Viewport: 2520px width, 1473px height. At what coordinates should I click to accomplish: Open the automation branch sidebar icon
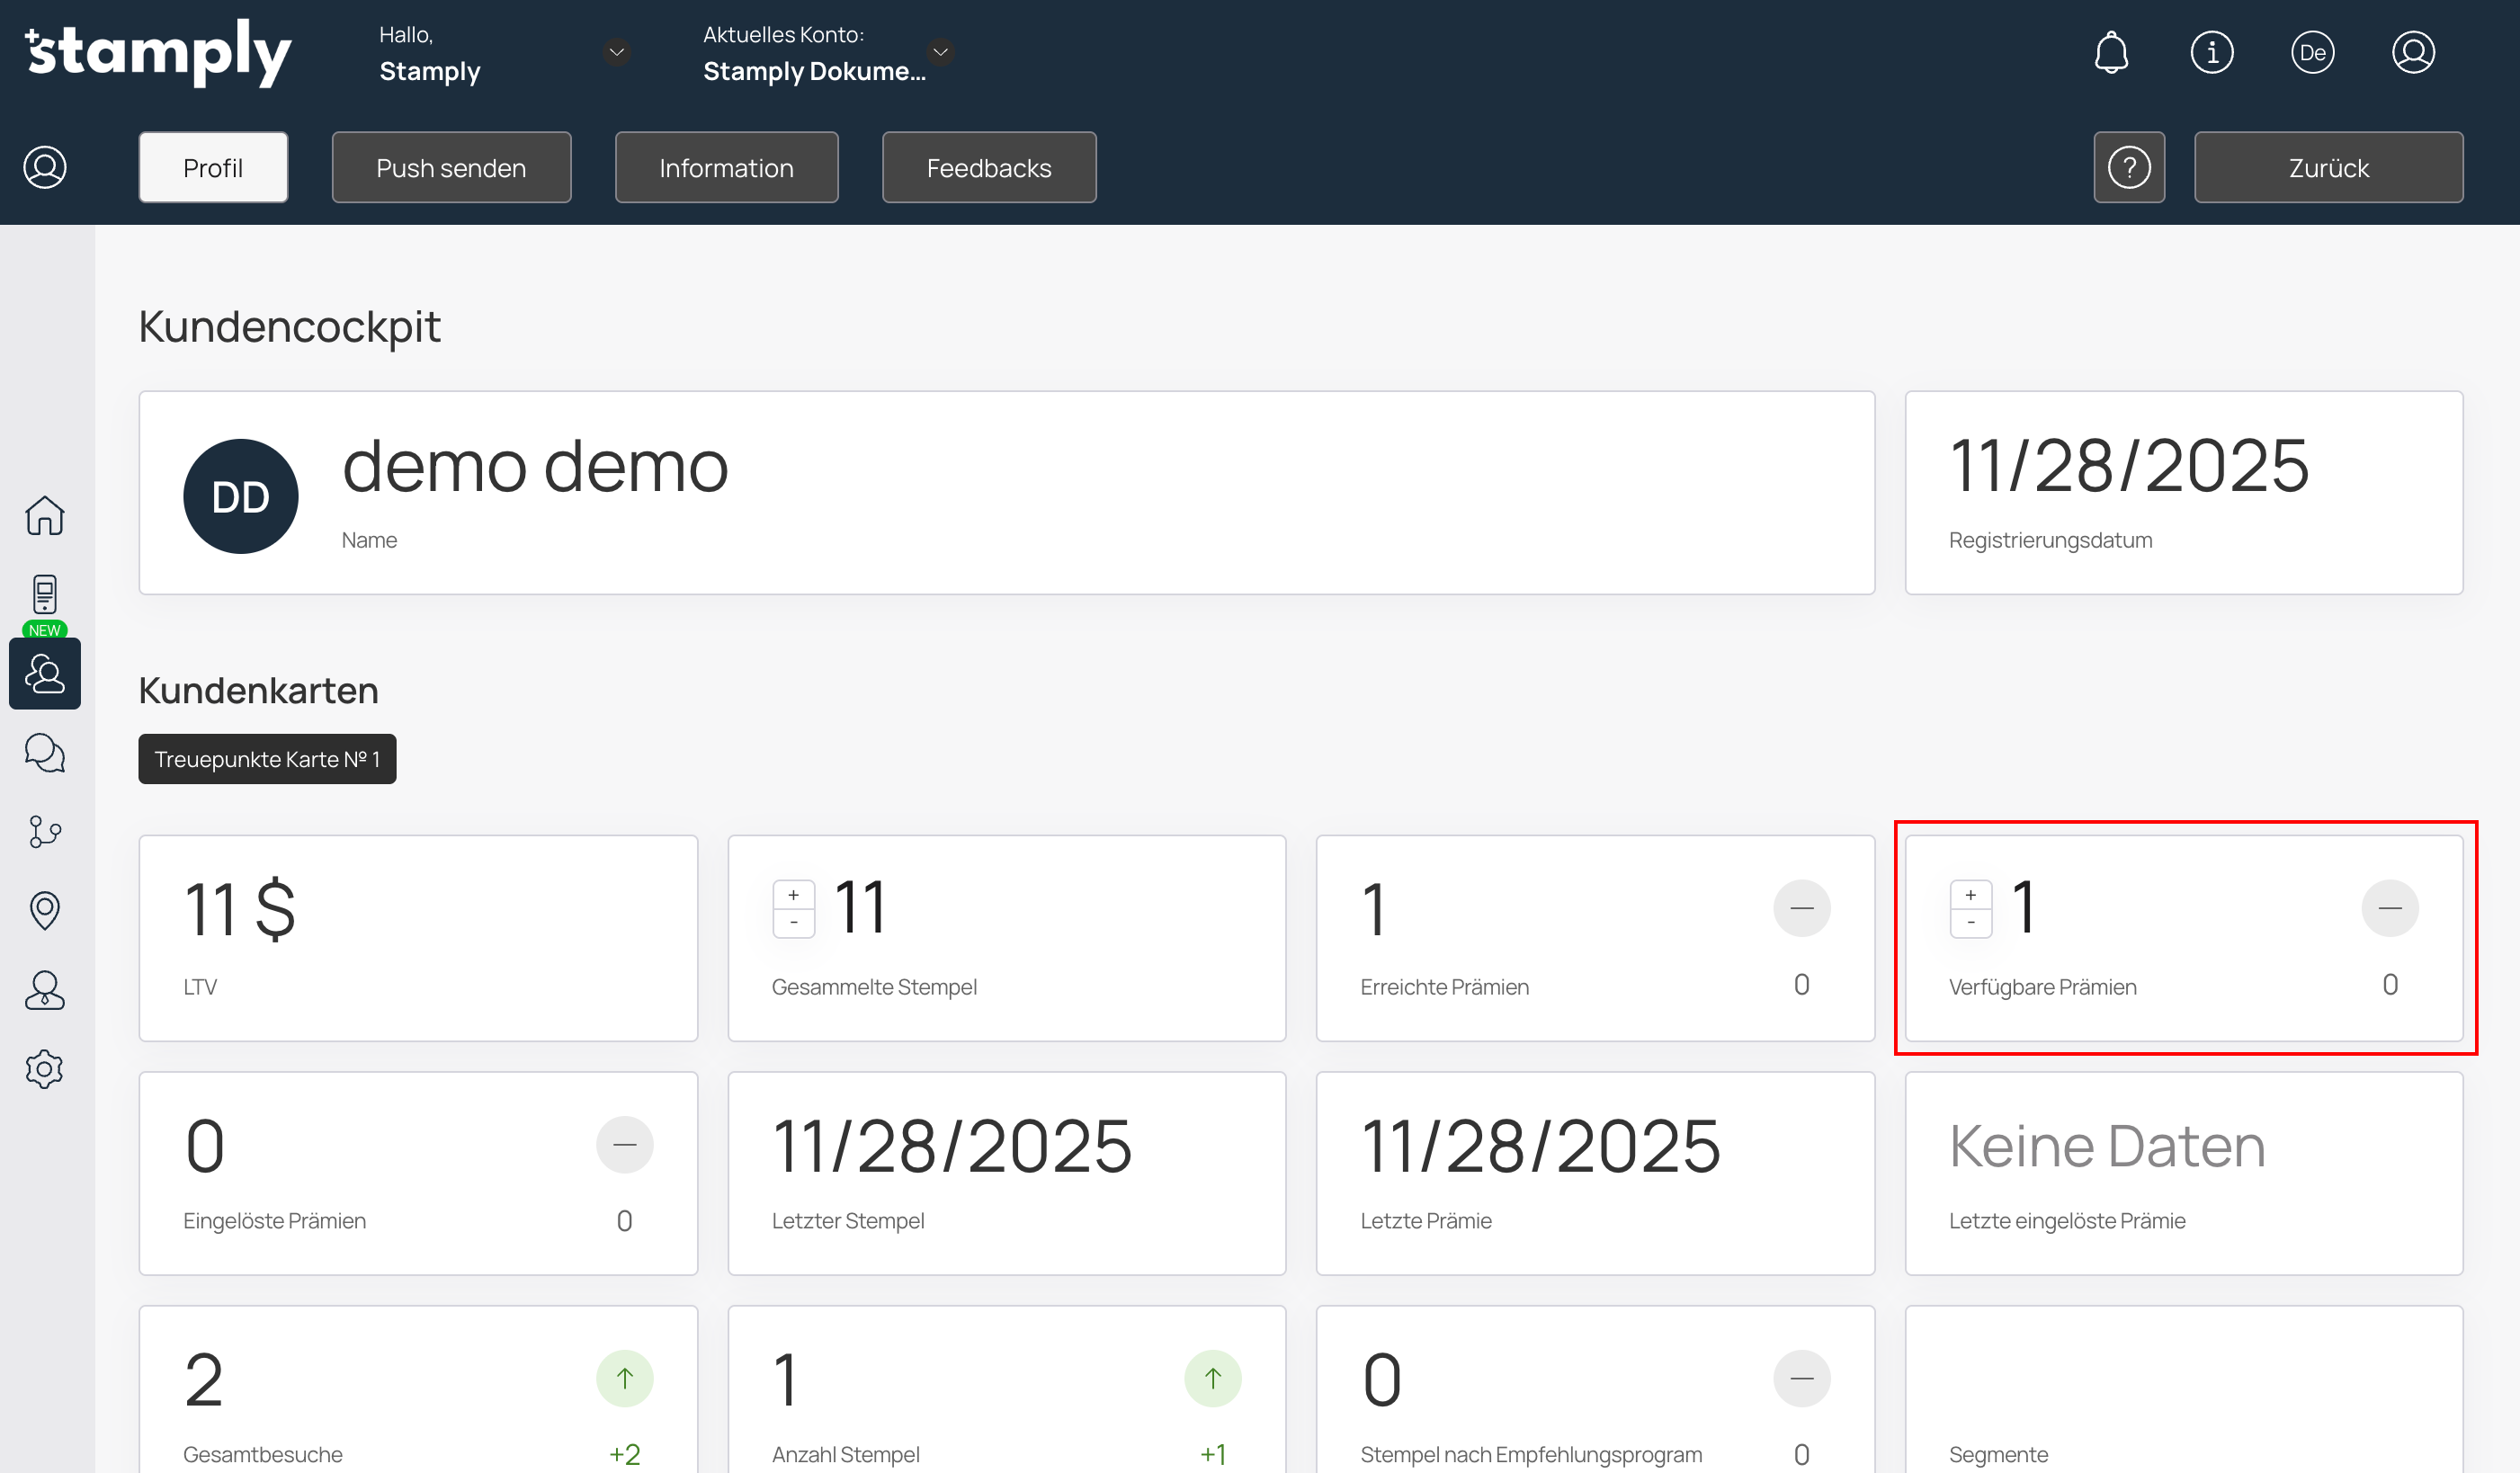pos(45,831)
